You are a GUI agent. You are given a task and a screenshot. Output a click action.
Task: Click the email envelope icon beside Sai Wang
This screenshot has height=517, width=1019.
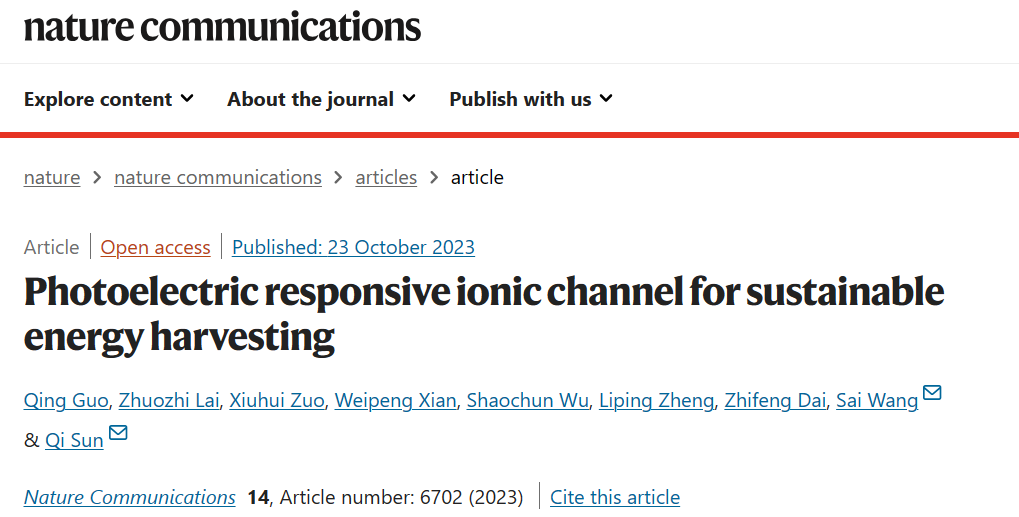[x=932, y=392]
